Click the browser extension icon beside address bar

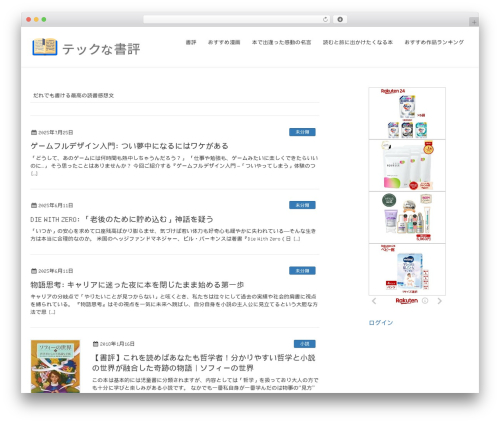point(340,19)
